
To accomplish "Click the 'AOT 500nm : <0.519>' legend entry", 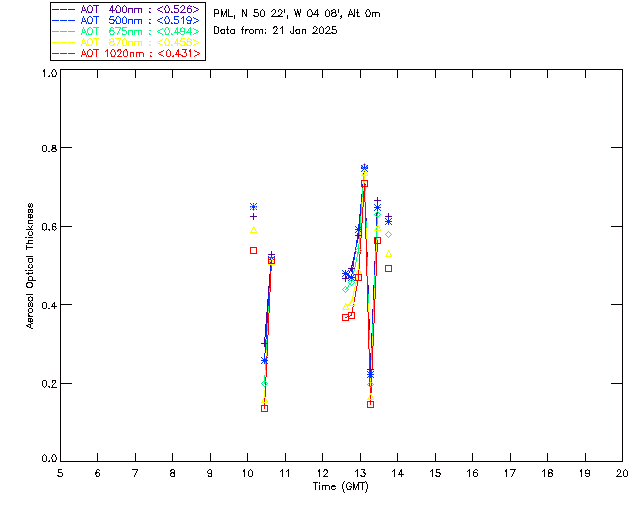I will pyautogui.click(x=126, y=20).
